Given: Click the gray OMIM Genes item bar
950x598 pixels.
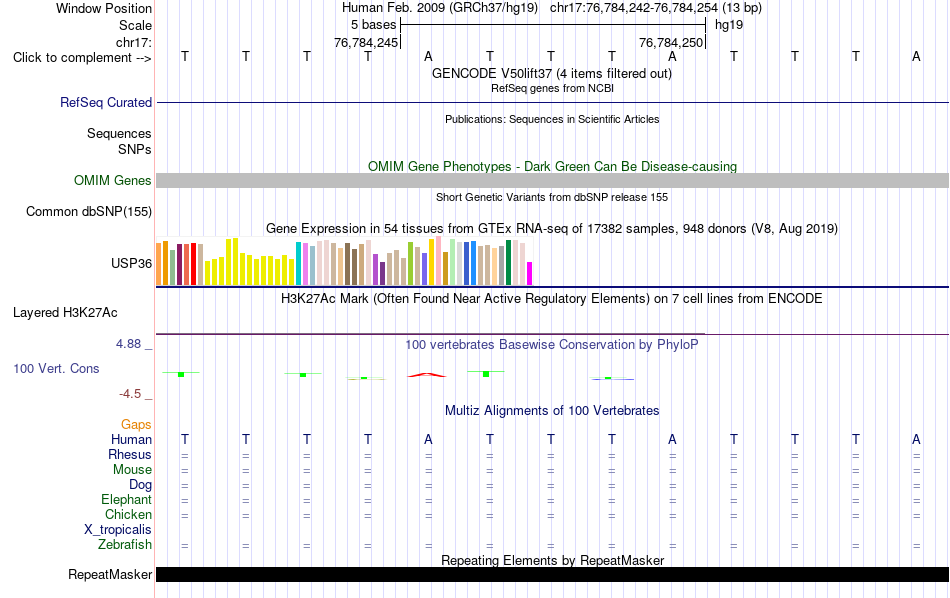Looking at the screenshot, I should 552,181.
